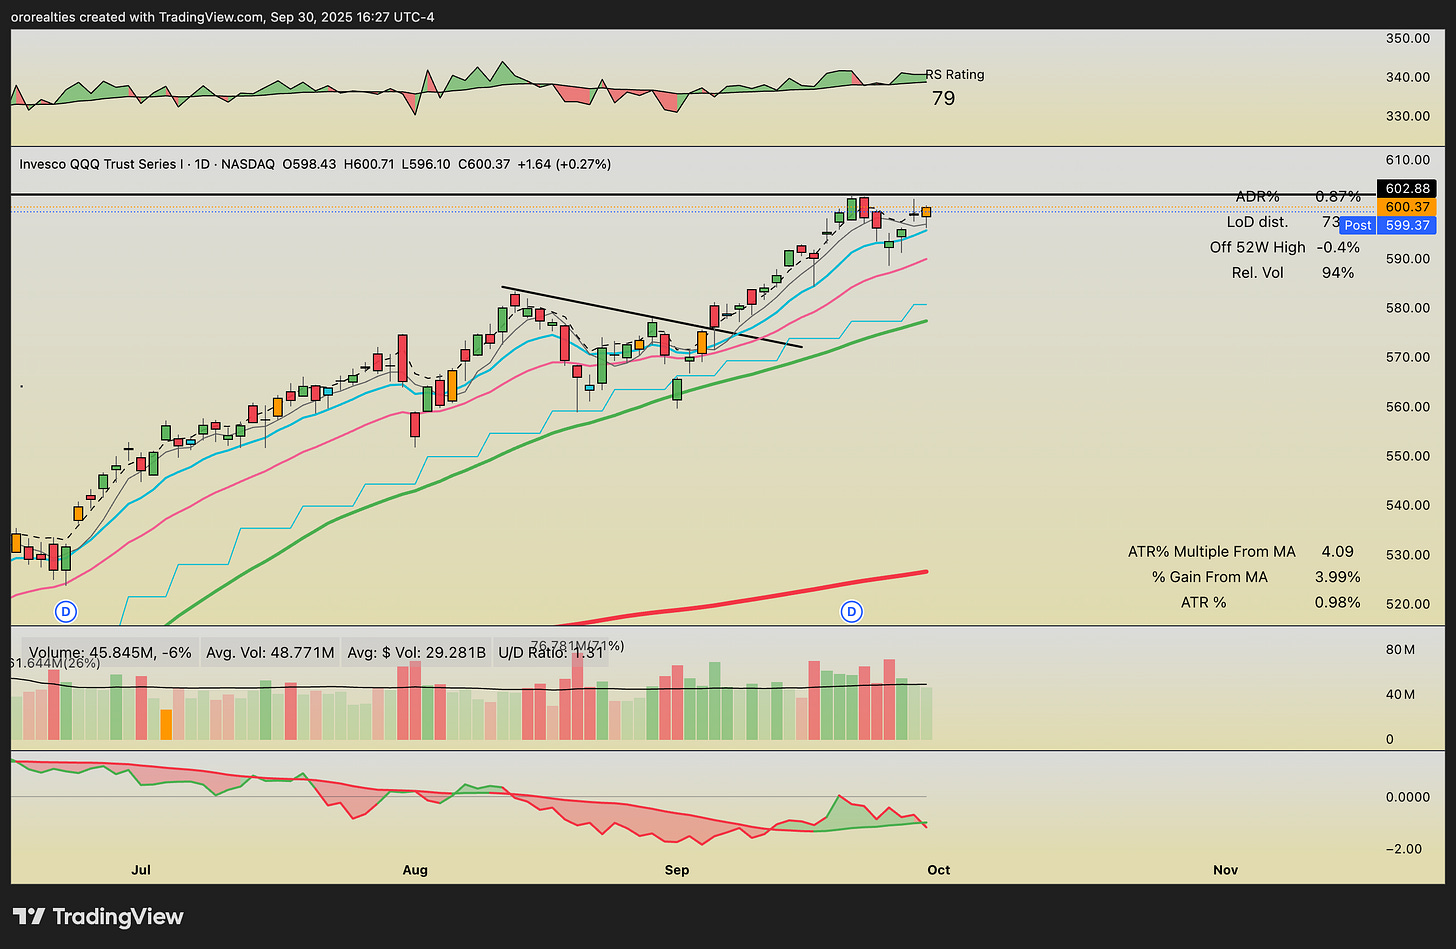Click the 350.00 level on RS pane axis
Image resolution: width=1456 pixels, height=949 pixels.
tap(1409, 38)
